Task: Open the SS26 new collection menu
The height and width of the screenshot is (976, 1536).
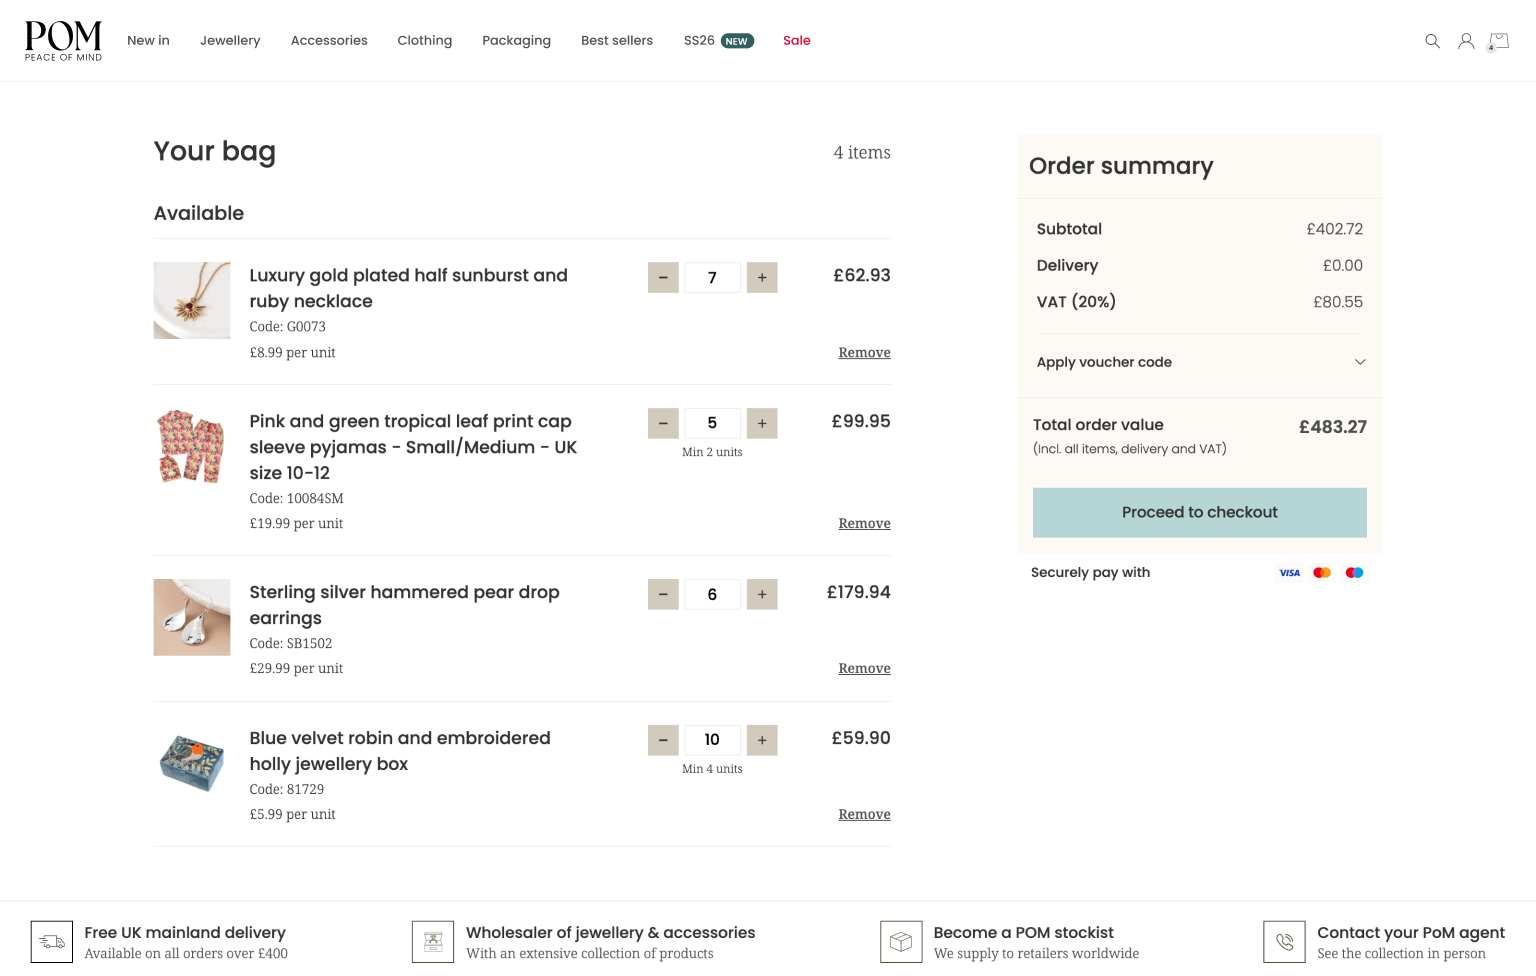Action: pyautogui.click(x=718, y=41)
